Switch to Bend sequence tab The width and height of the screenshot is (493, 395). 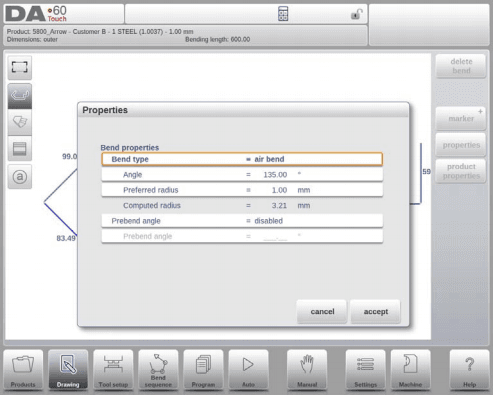click(158, 369)
